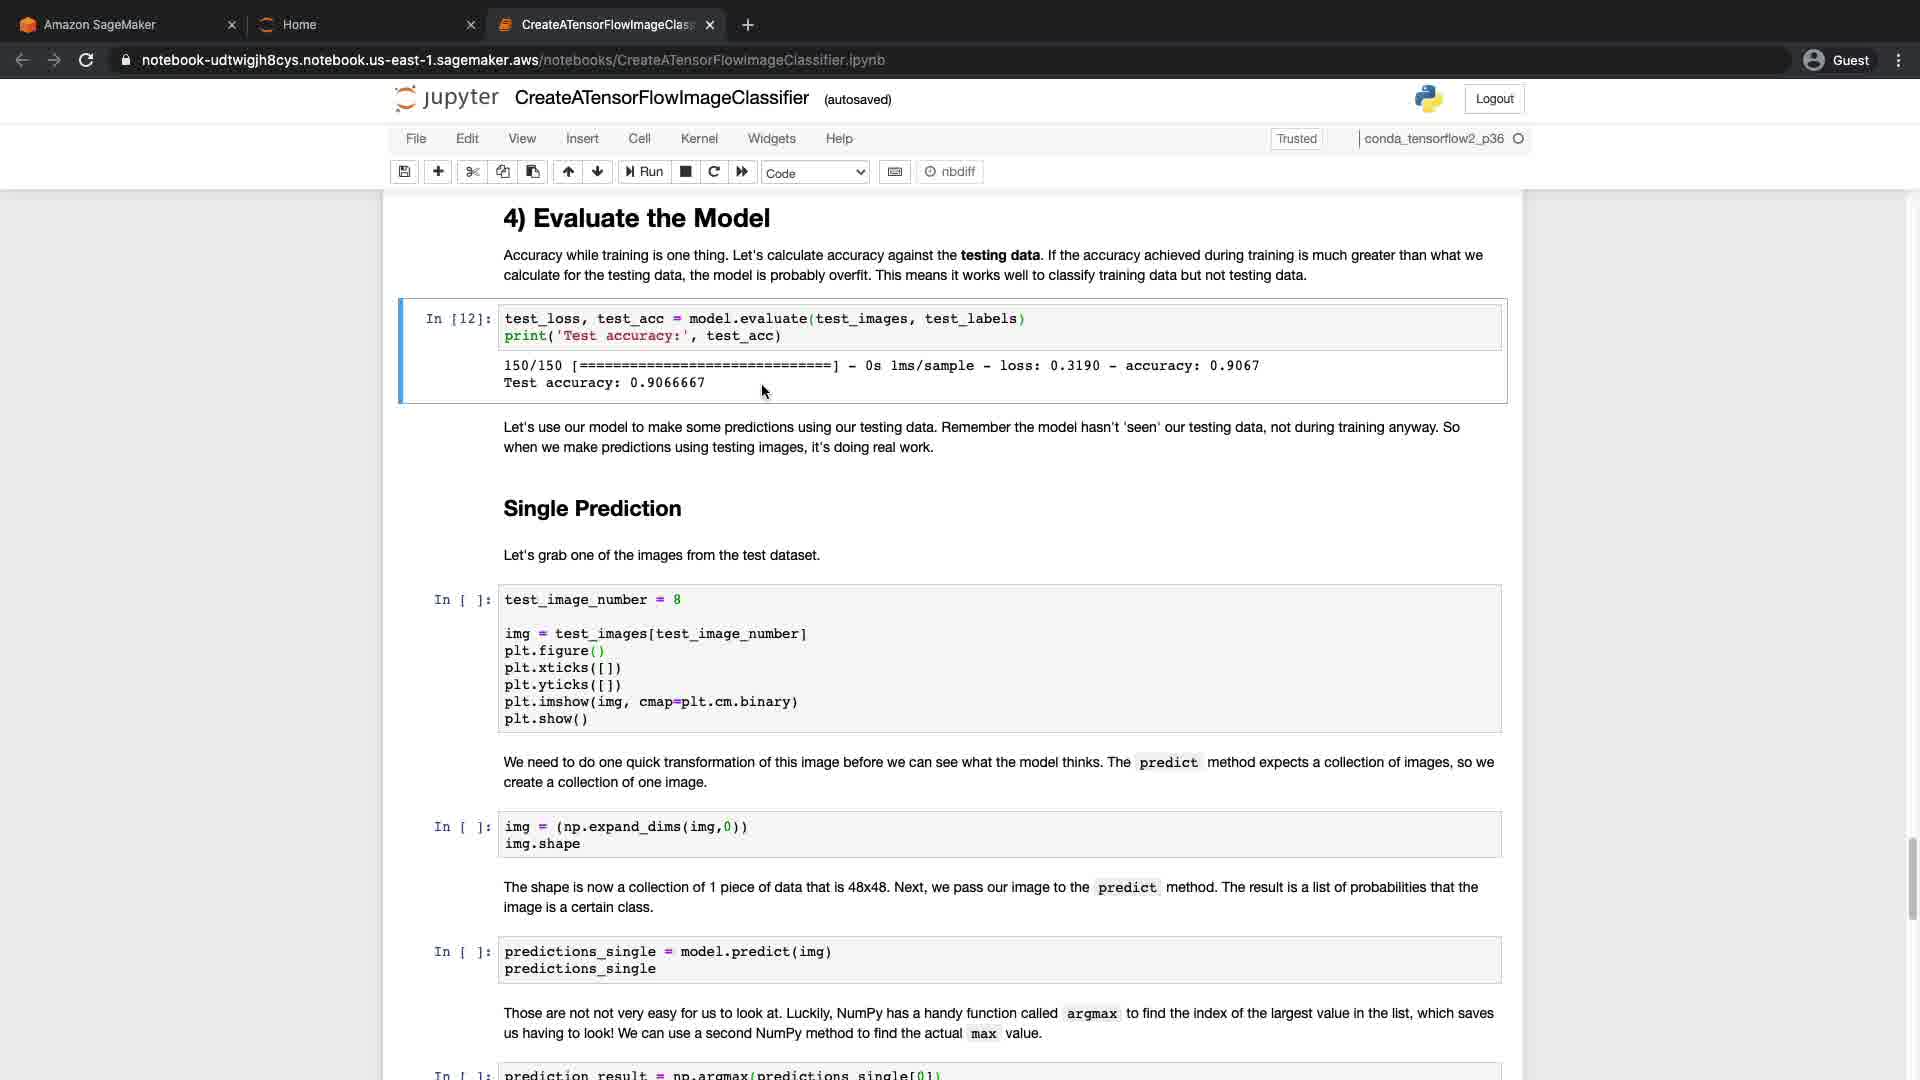Restart the kernel icon
This screenshot has width=1920, height=1080.
point(714,172)
